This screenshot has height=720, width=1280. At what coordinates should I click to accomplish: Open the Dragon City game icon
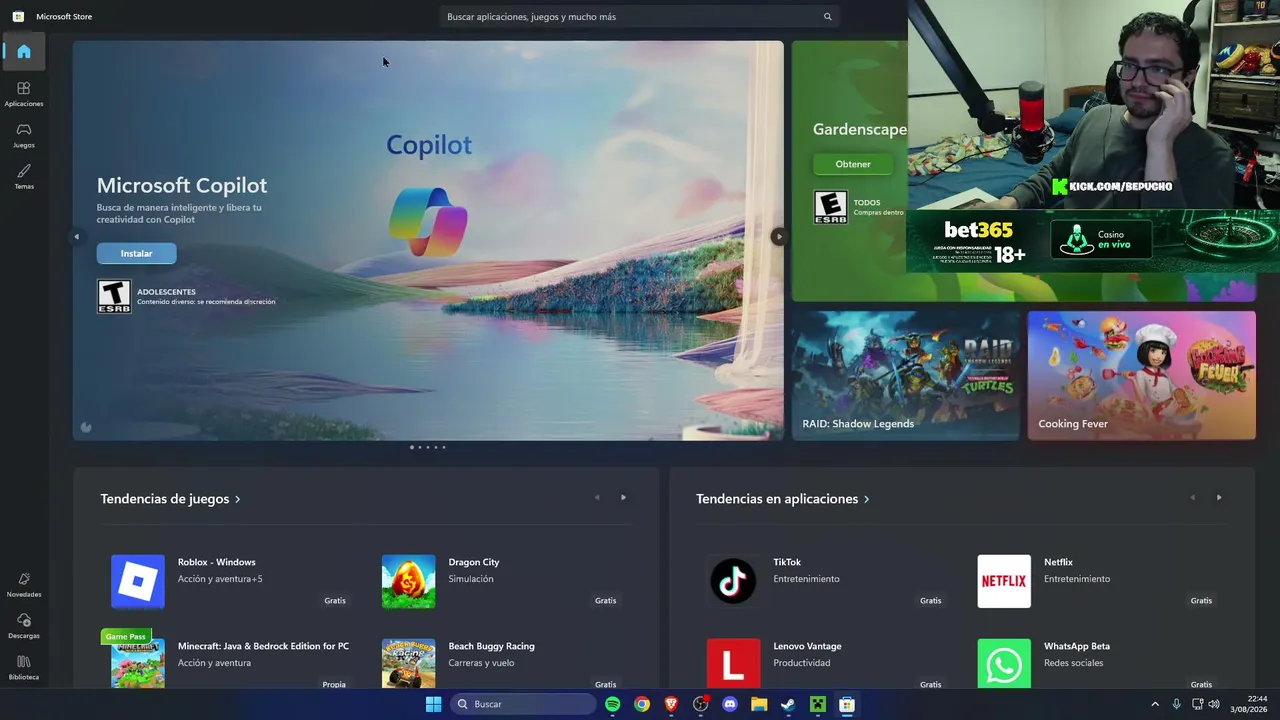pyautogui.click(x=408, y=581)
